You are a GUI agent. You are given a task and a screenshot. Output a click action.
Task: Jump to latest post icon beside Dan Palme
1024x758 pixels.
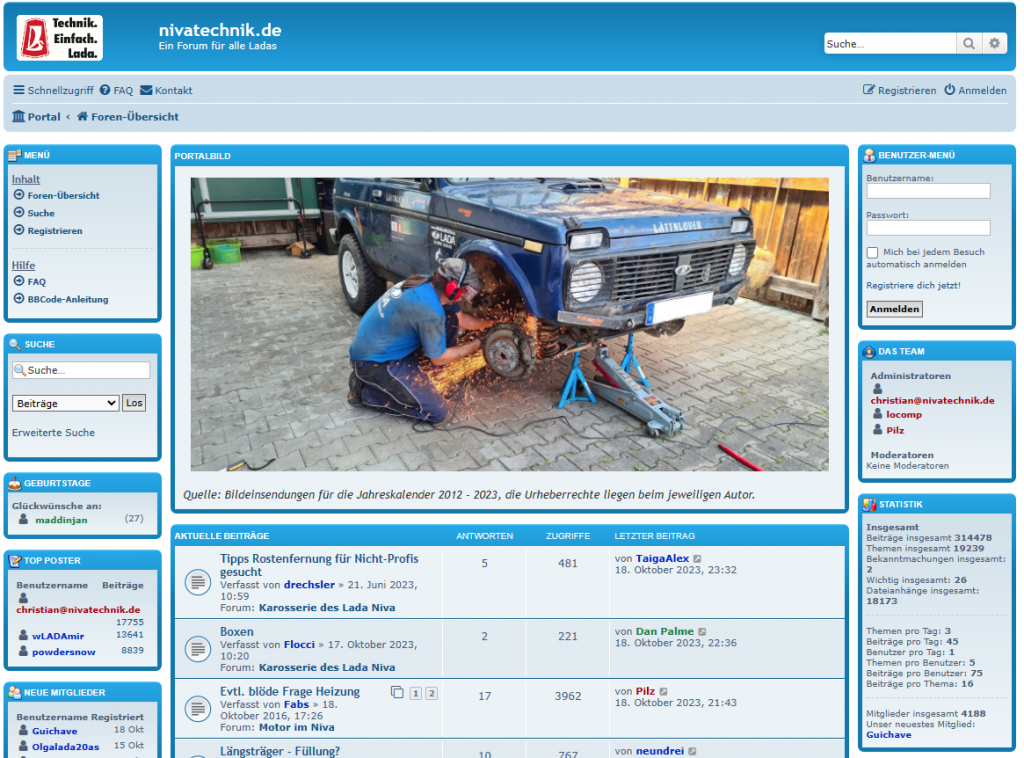click(x=702, y=632)
